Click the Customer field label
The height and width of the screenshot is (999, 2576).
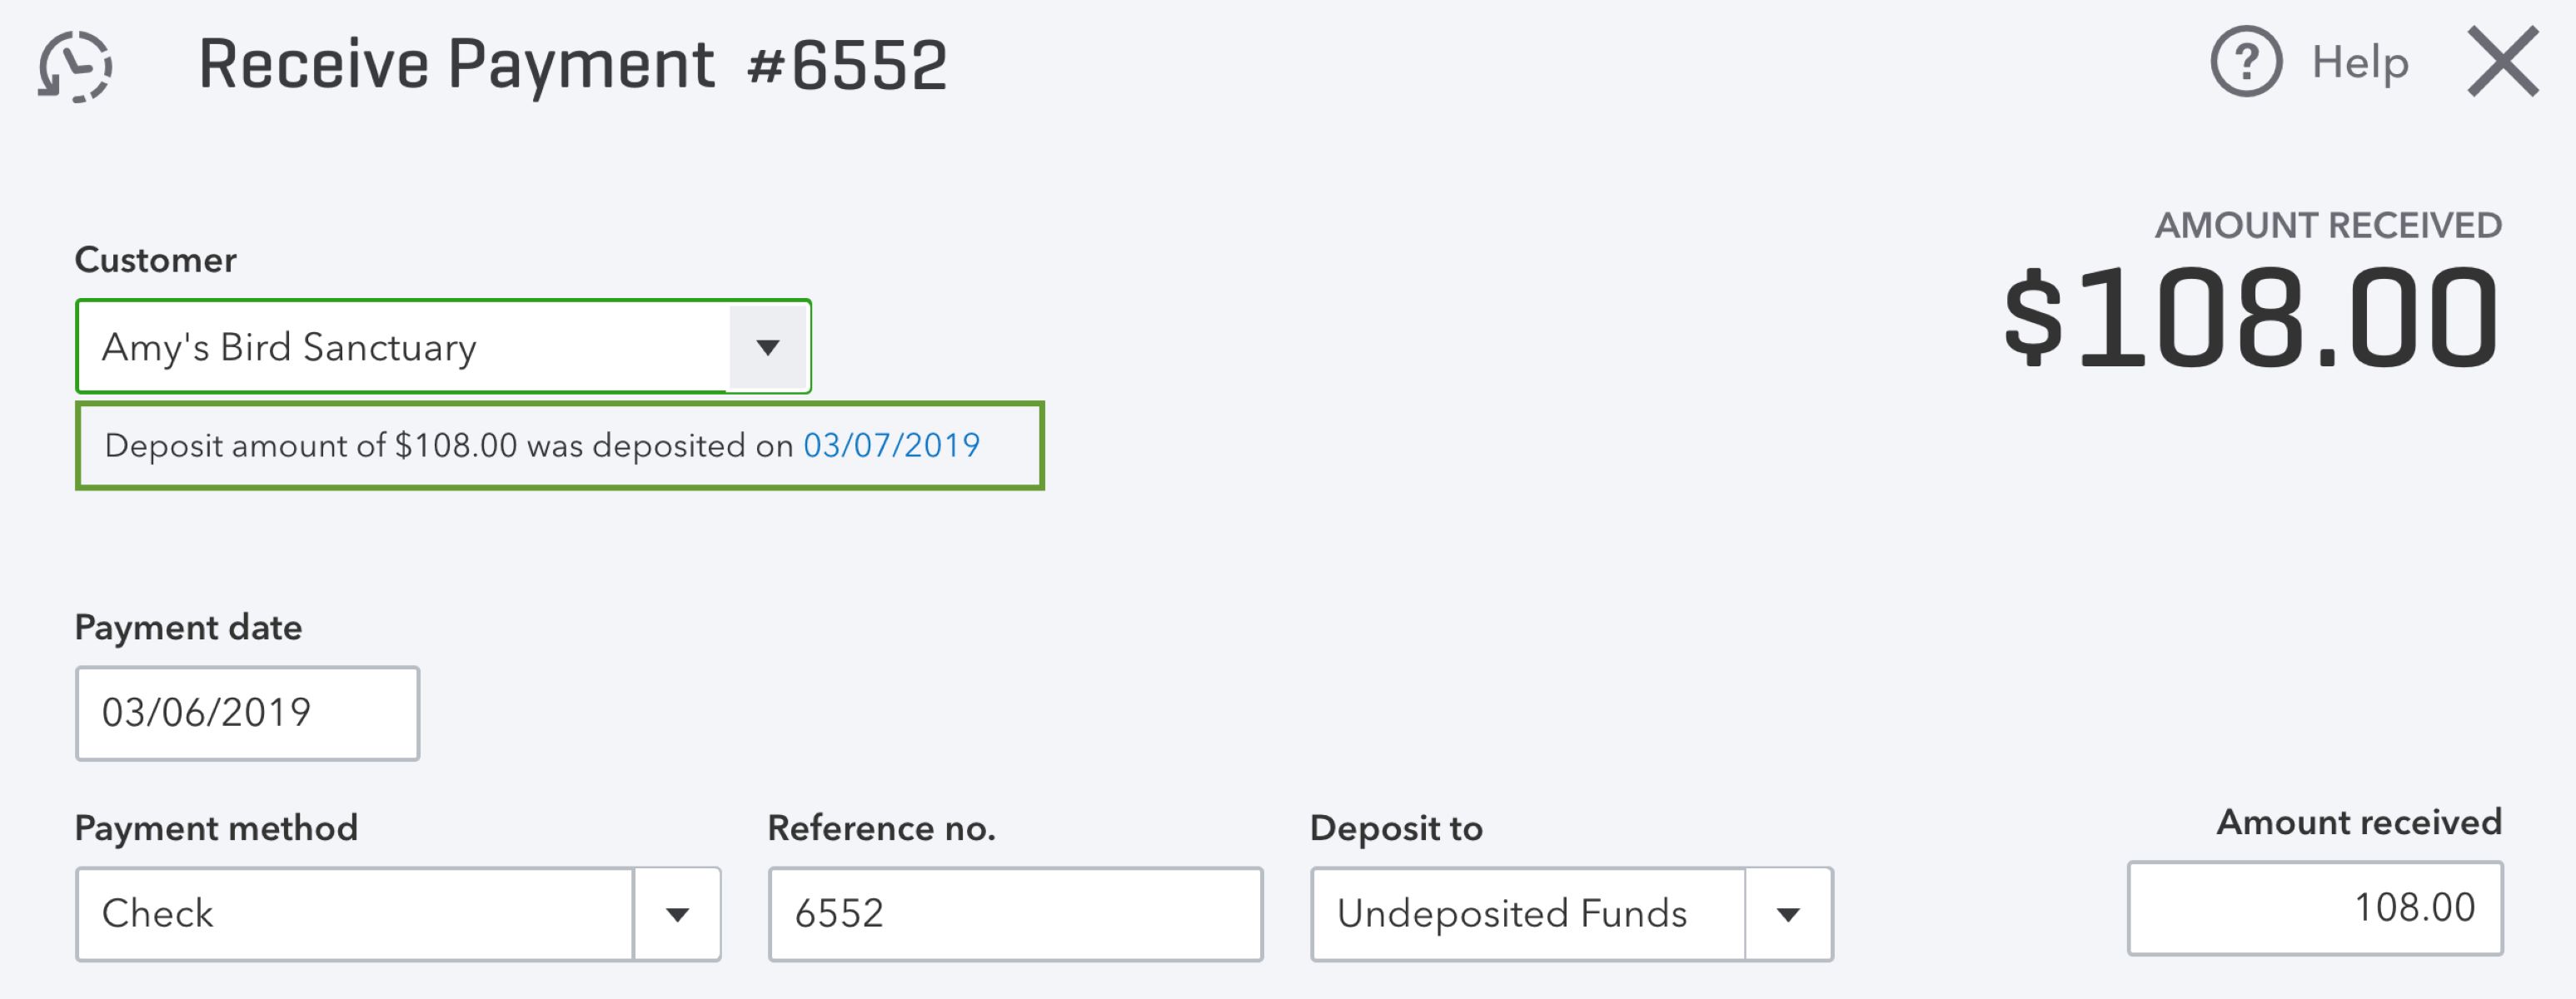(x=155, y=259)
